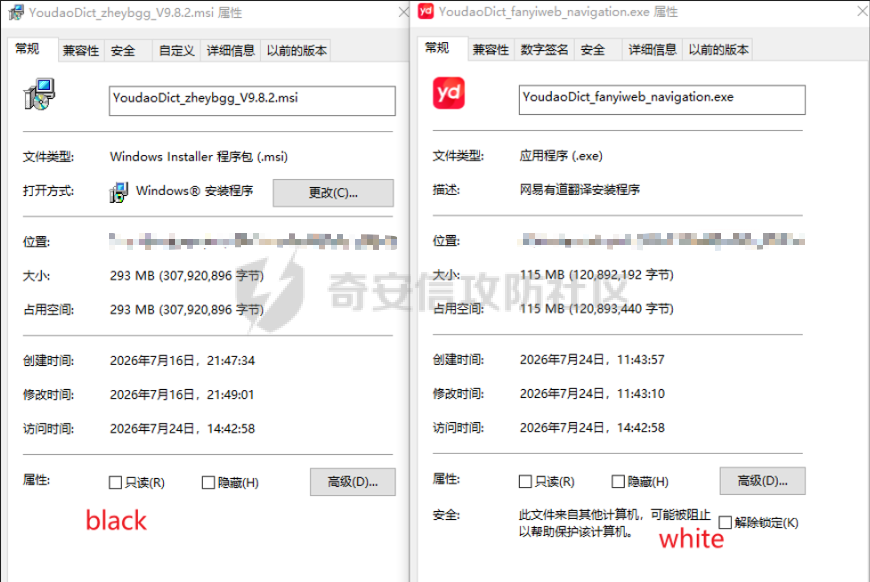The image size is (870, 582).
Task: Click 占用空间 value 293 MB in msi window
Action: click(187, 310)
